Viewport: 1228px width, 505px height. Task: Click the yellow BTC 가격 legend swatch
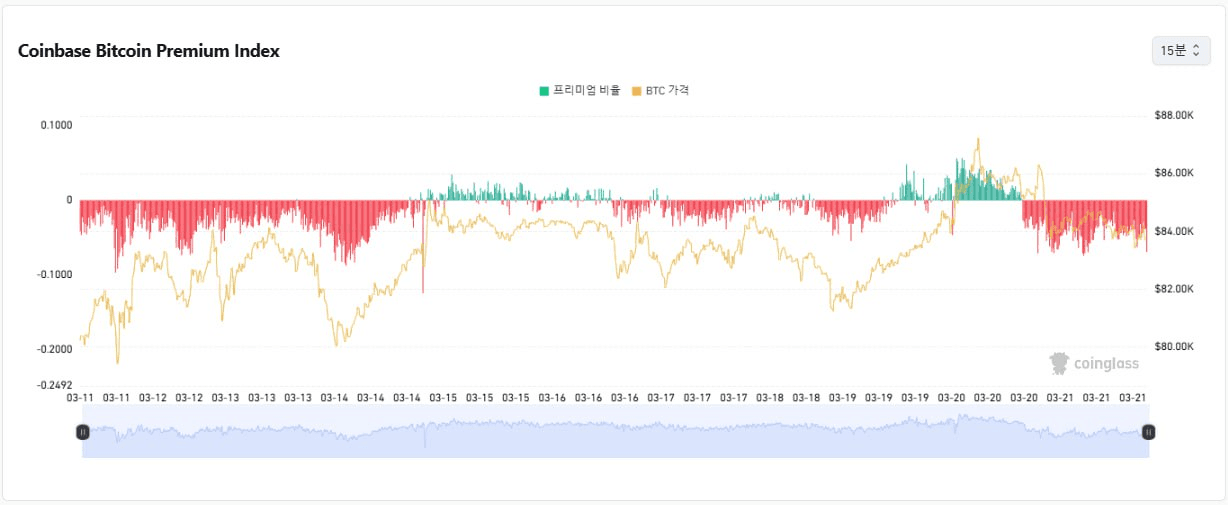(637, 90)
